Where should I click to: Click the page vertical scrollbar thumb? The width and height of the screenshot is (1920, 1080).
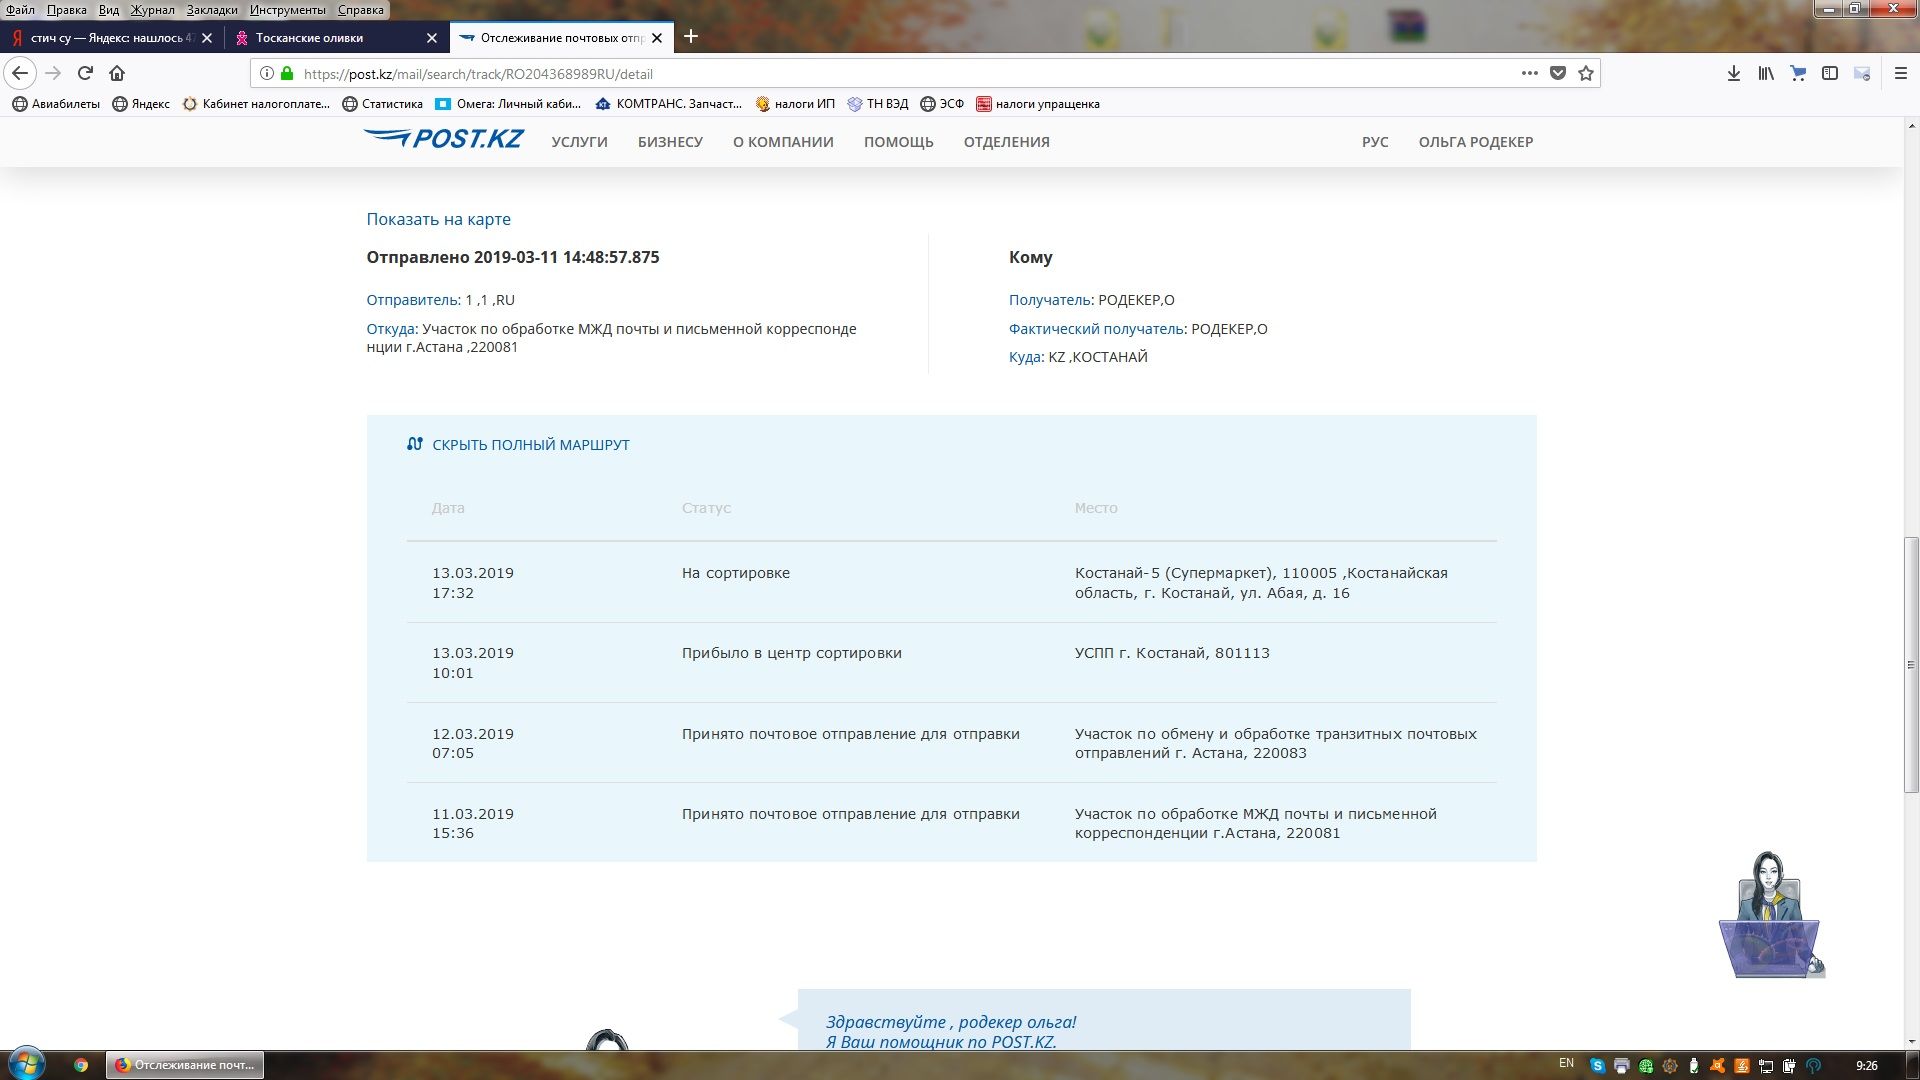(x=1911, y=665)
